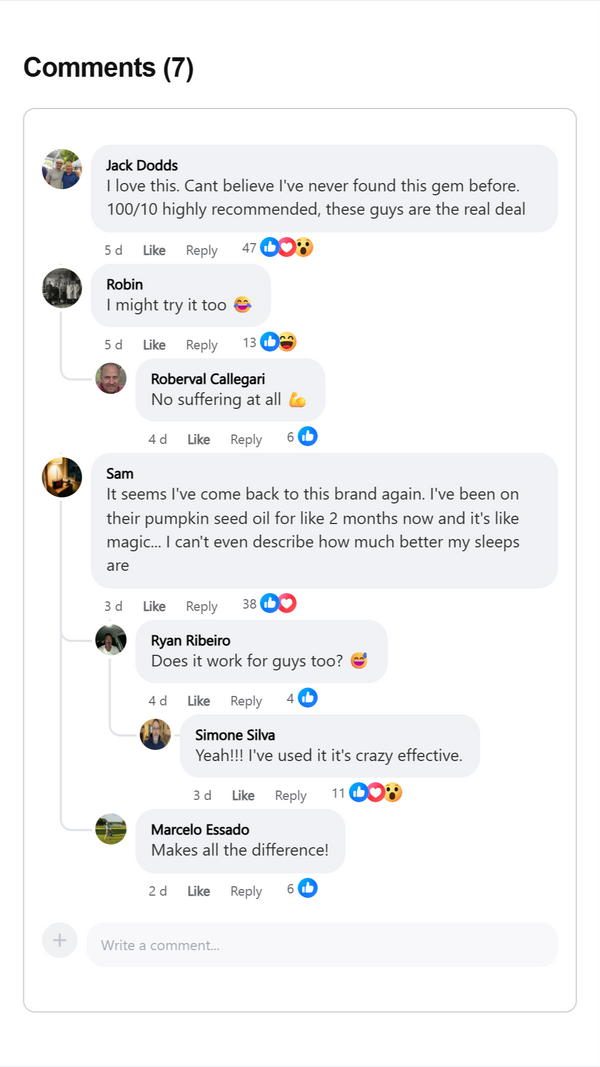Click the like reaction icon on Roberval Callegari's comment
The height and width of the screenshot is (1067, 600).
click(308, 436)
